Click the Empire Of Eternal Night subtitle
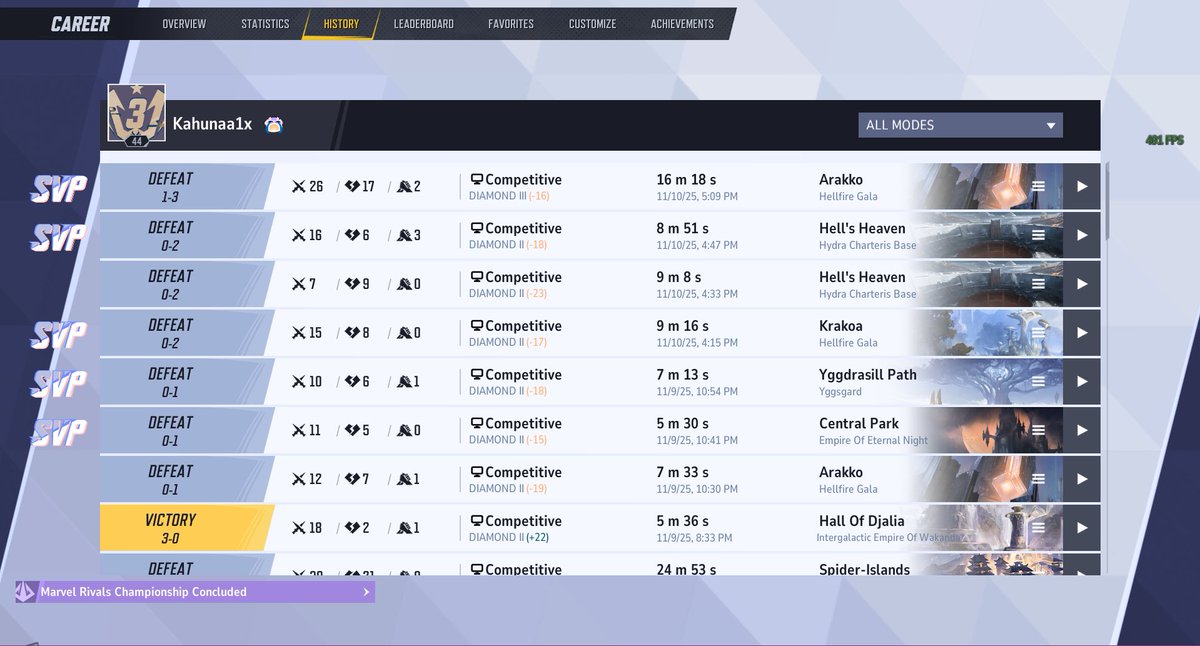The image size is (1200, 646). click(x=873, y=440)
